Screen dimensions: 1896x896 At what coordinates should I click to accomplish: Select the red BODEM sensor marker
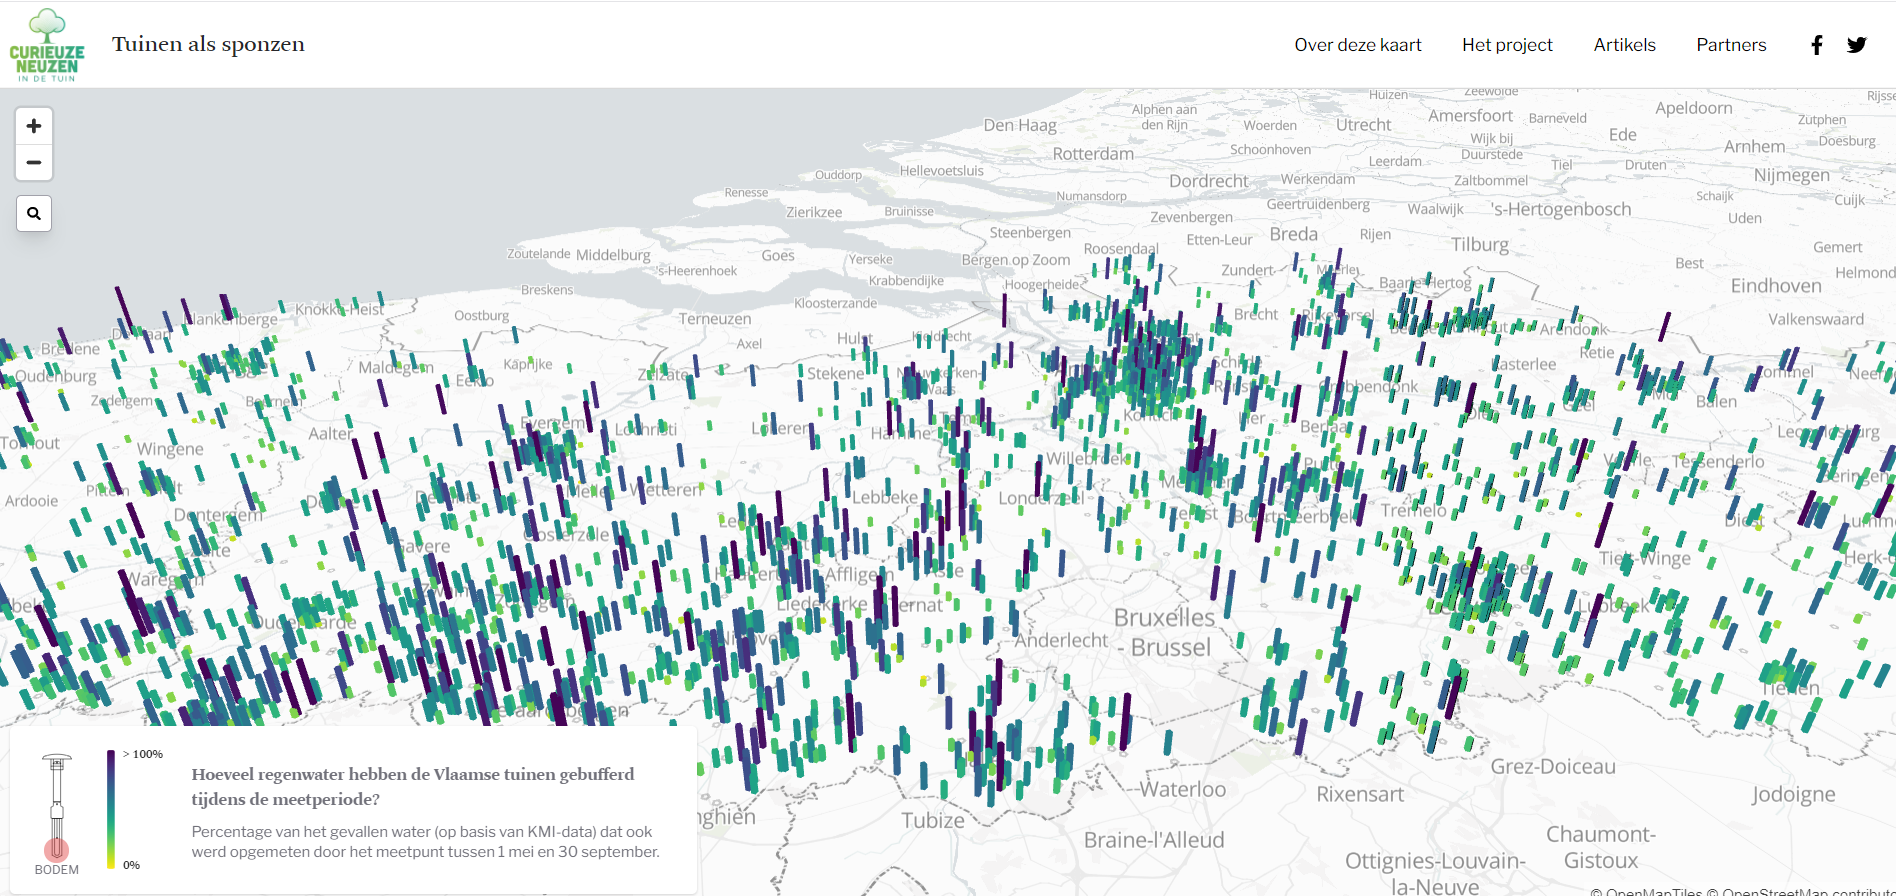(57, 849)
